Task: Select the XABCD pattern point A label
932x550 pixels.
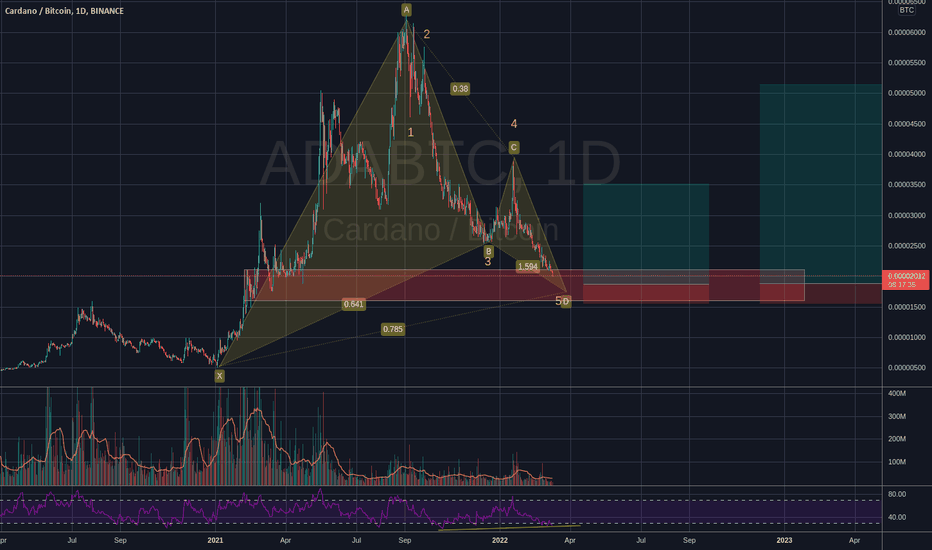Action: [406, 10]
